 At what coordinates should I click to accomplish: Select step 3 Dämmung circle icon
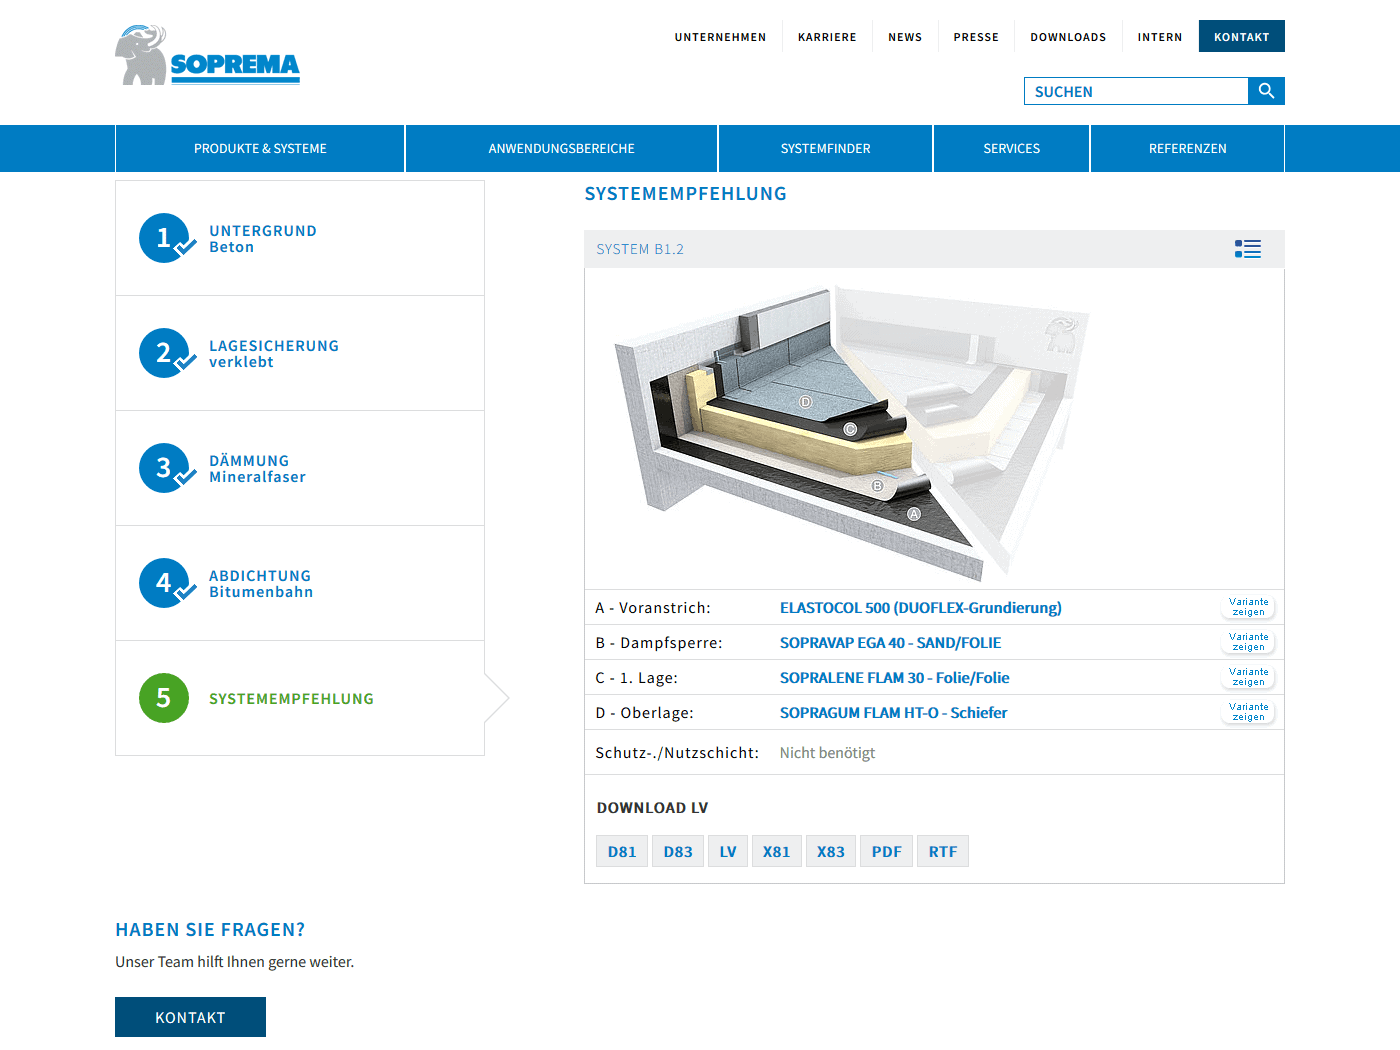coord(164,468)
